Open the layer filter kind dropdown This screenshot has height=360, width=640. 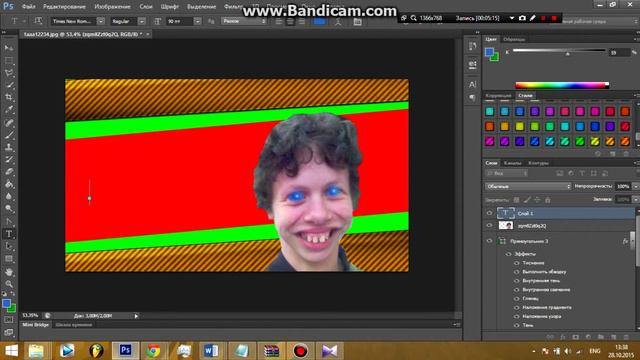pyautogui.click(x=507, y=173)
